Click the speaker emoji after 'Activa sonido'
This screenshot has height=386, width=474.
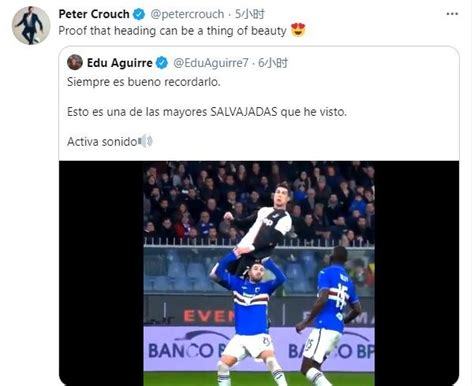145,141
